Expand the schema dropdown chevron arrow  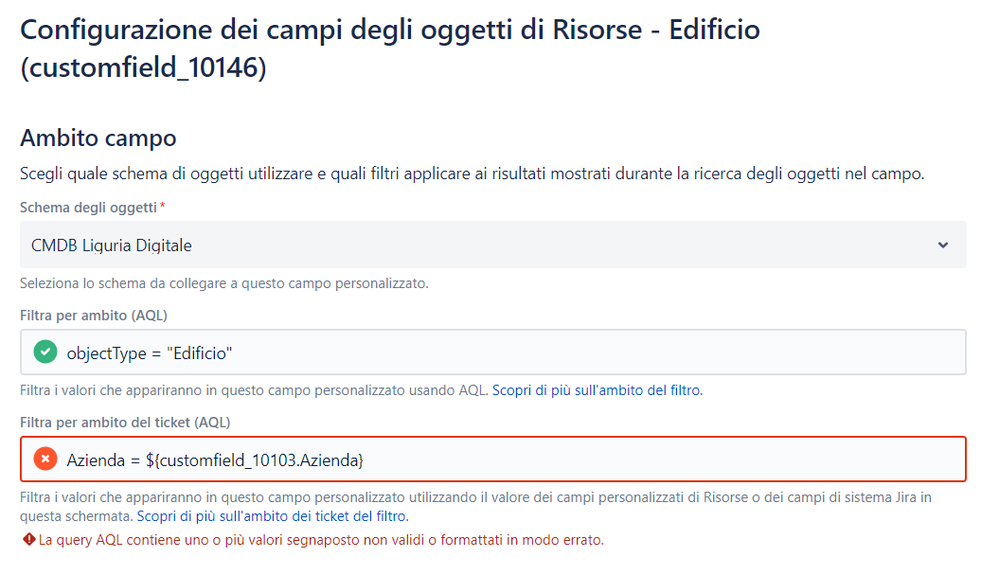coord(943,245)
